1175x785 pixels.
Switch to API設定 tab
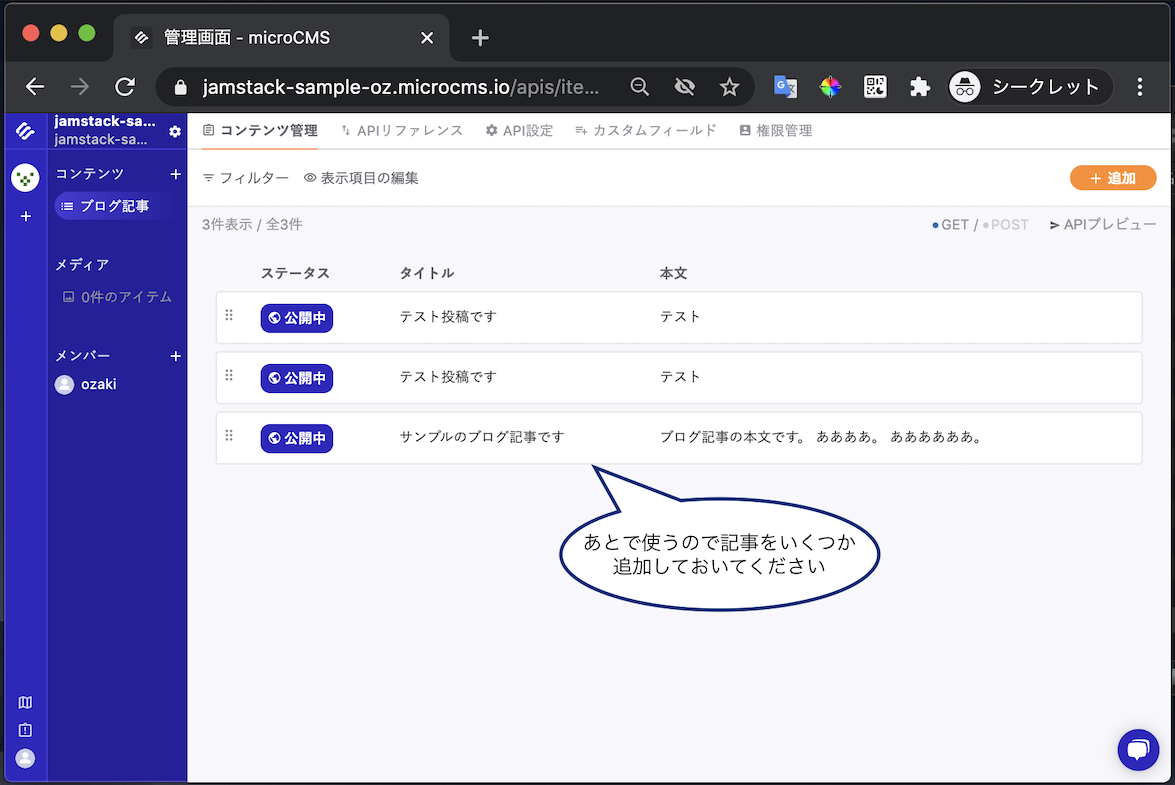point(519,130)
